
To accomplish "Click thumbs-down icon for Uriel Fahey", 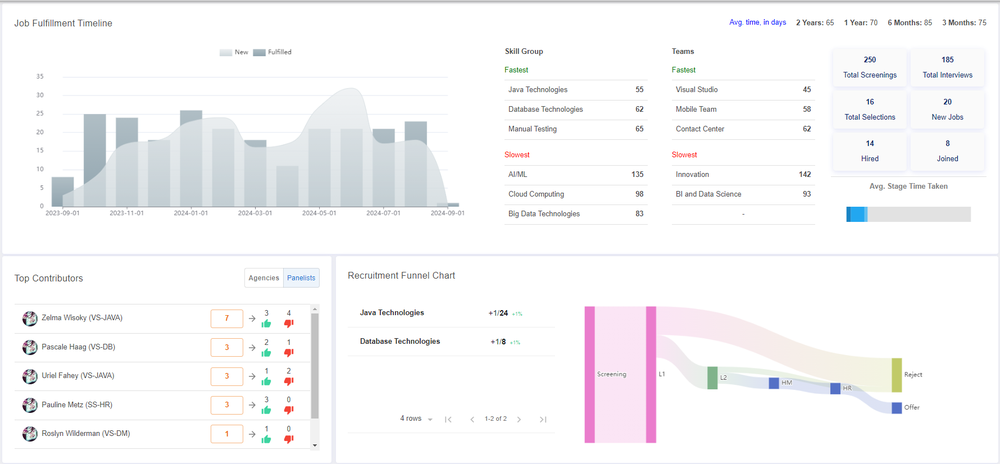I will [x=288, y=381].
